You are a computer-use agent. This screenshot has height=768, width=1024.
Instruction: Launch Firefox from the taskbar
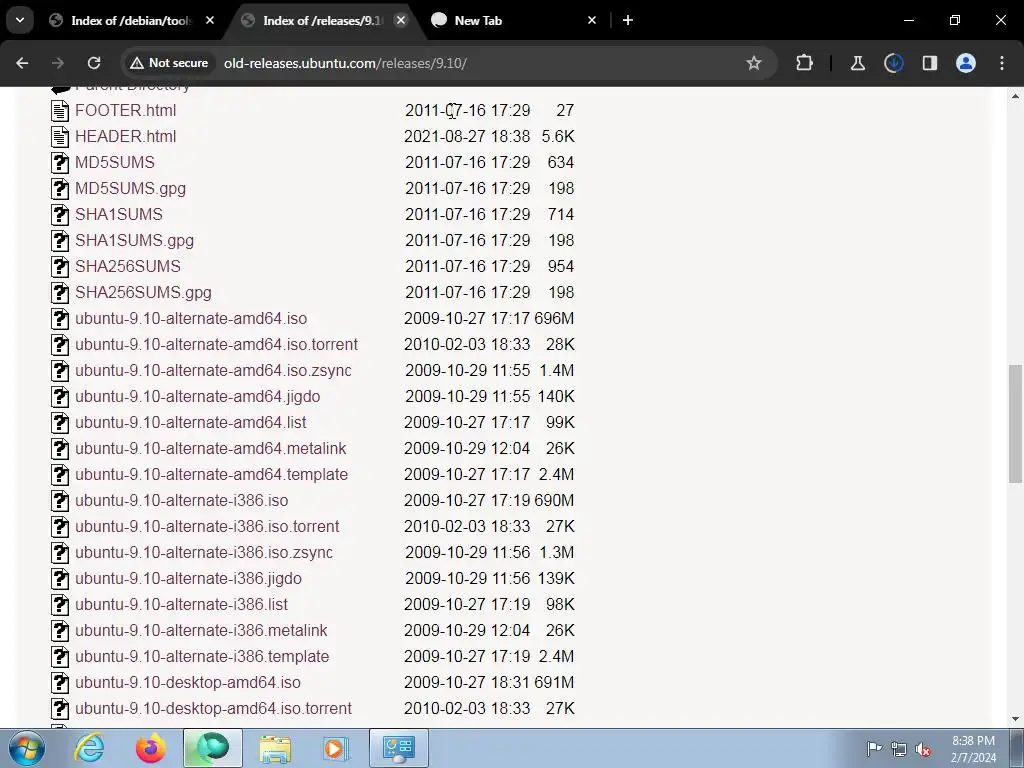point(151,748)
